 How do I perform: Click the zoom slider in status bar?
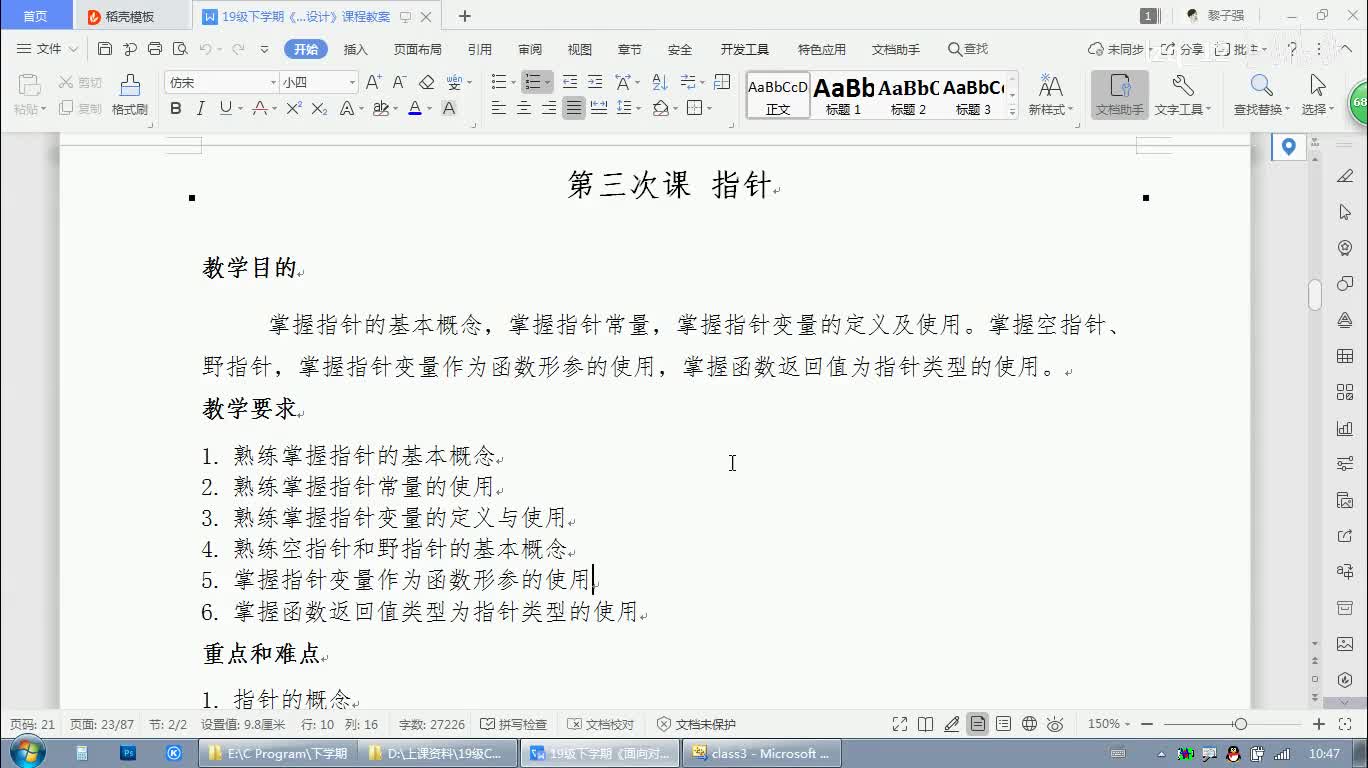click(x=1240, y=724)
